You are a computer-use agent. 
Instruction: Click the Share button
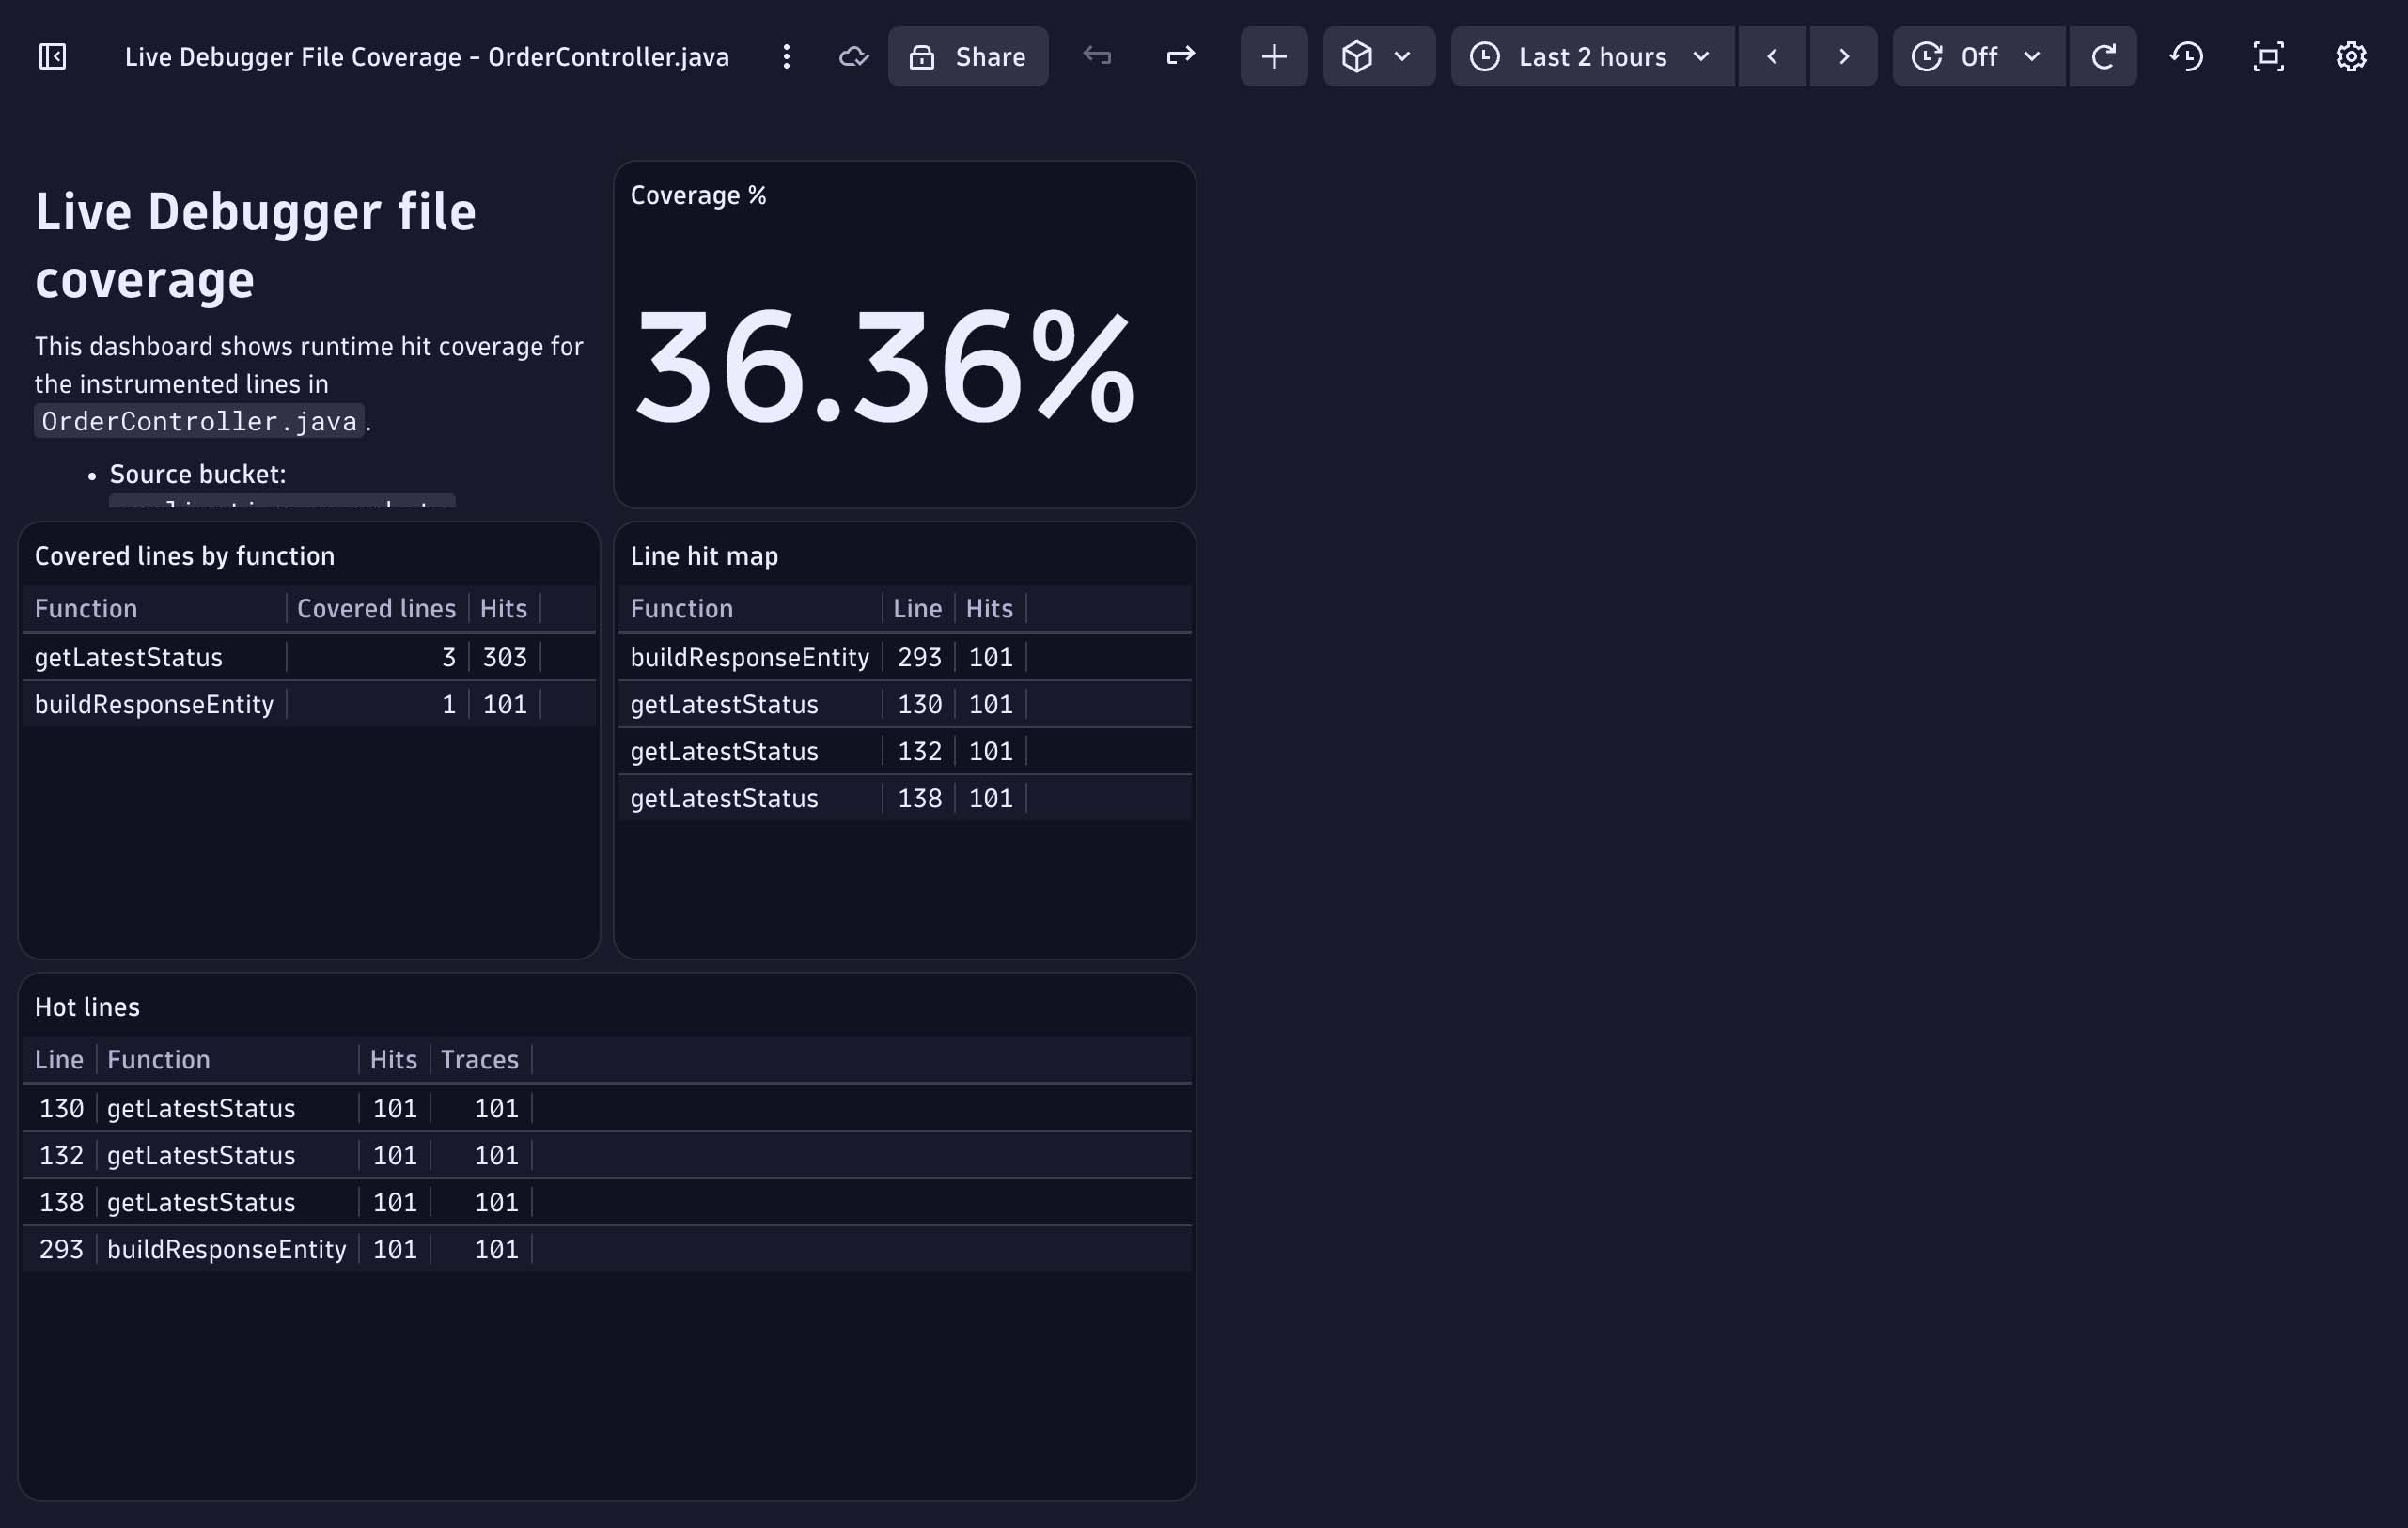click(967, 57)
